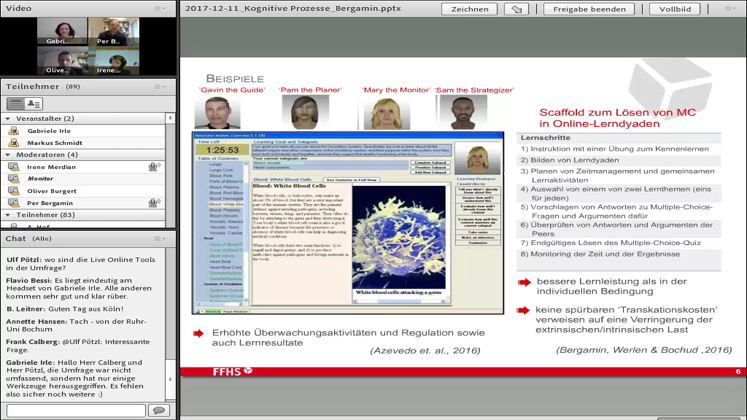Click into the chat message input field
Viewport: 747px width, 420px height.
click(74, 410)
